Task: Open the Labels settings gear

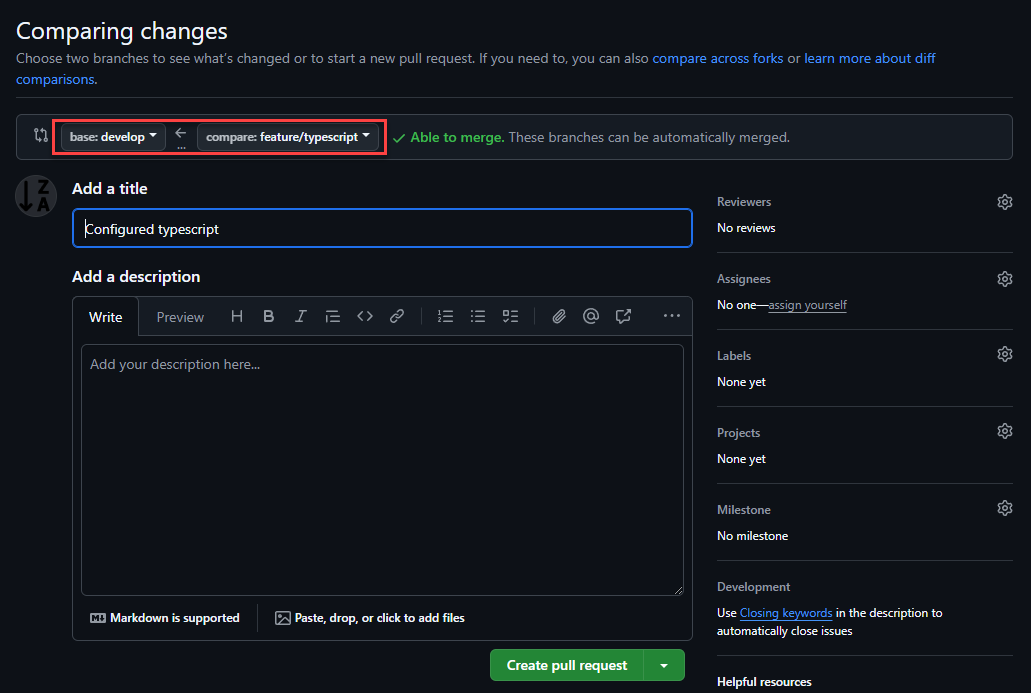Action: [x=1004, y=353]
